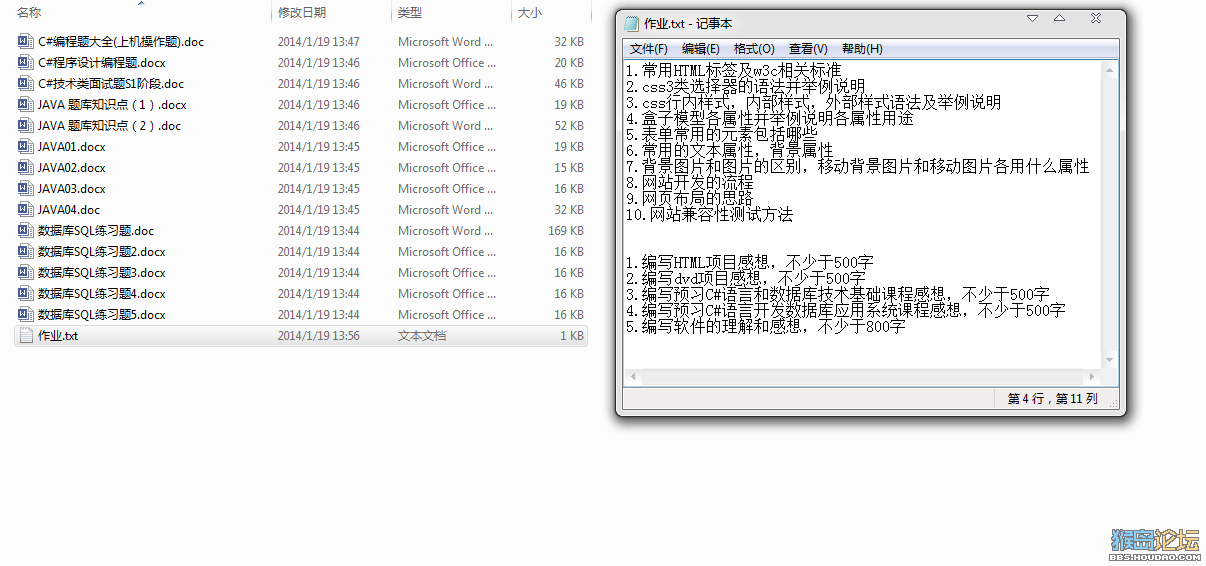Maximize the Notepad window
The height and width of the screenshot is (566, 1206).
1060,19
